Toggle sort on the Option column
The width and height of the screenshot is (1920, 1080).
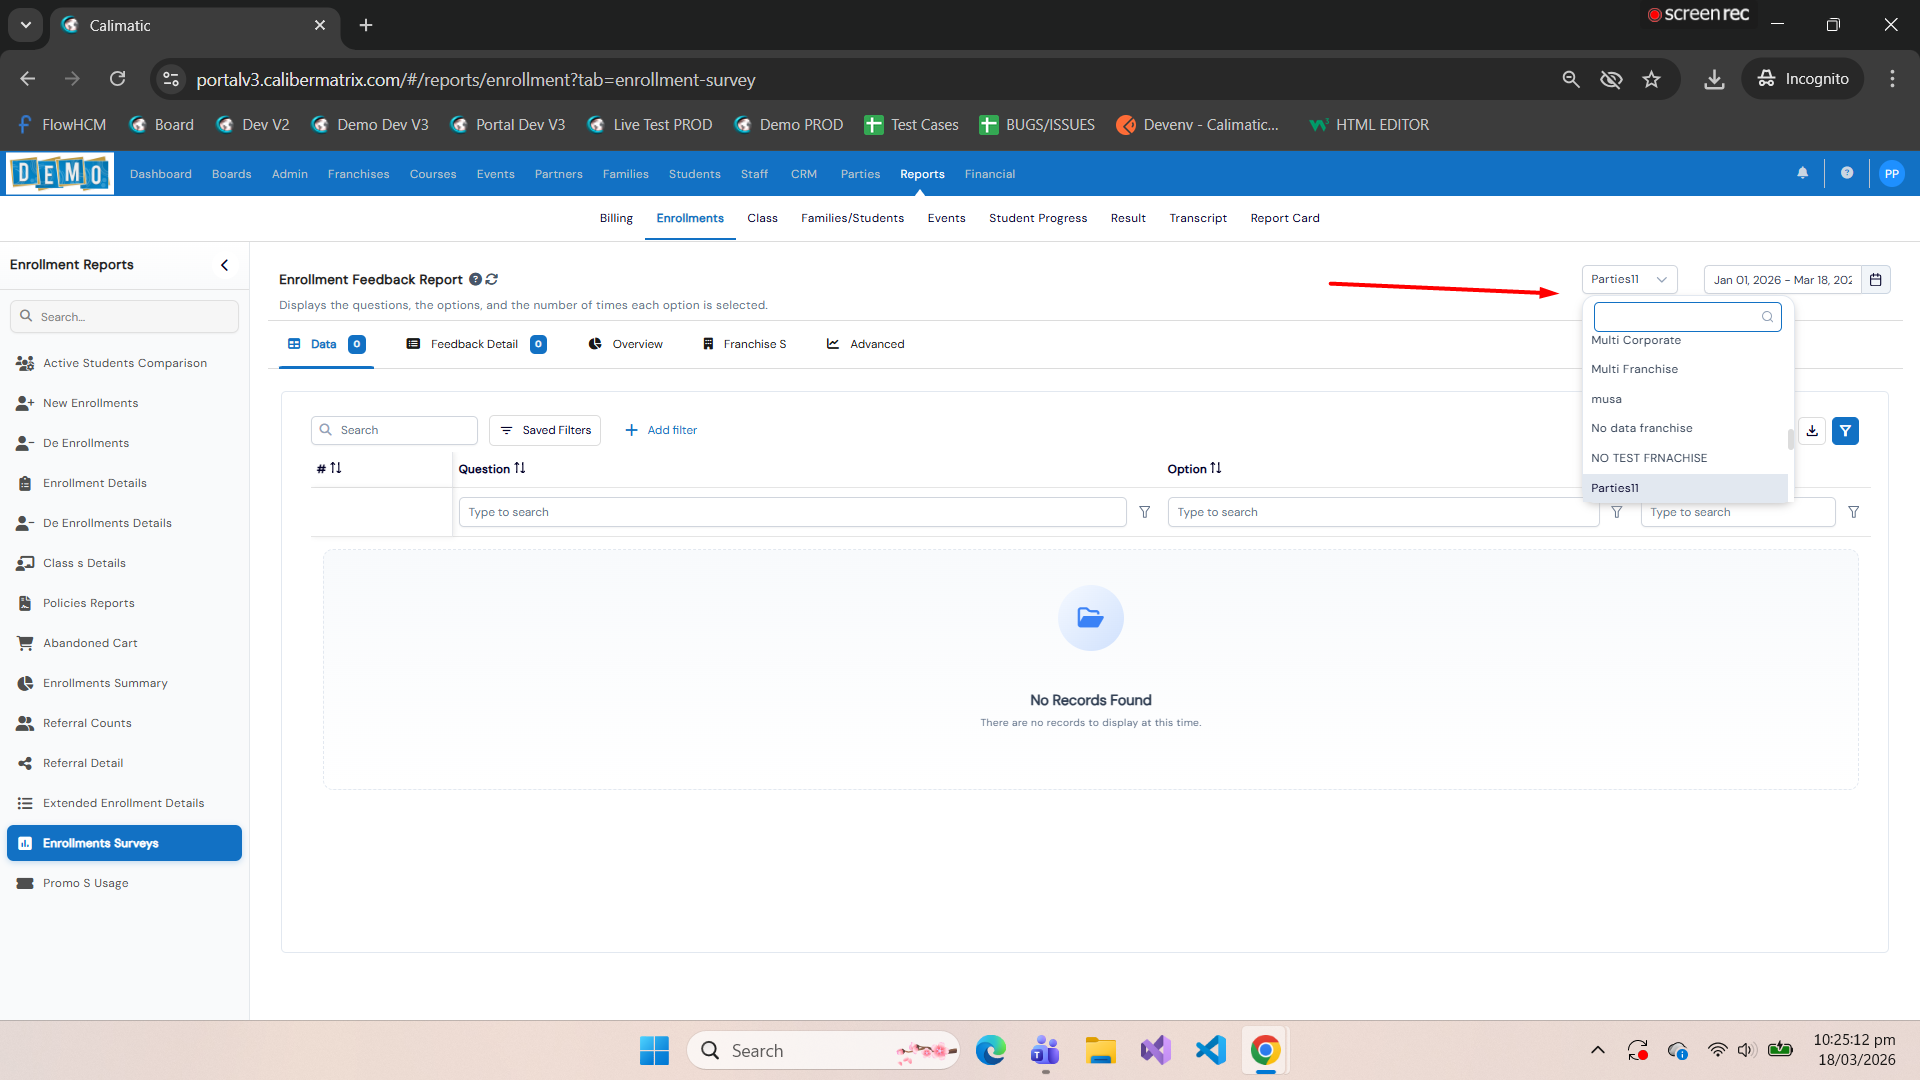[x=1216, y=468]
